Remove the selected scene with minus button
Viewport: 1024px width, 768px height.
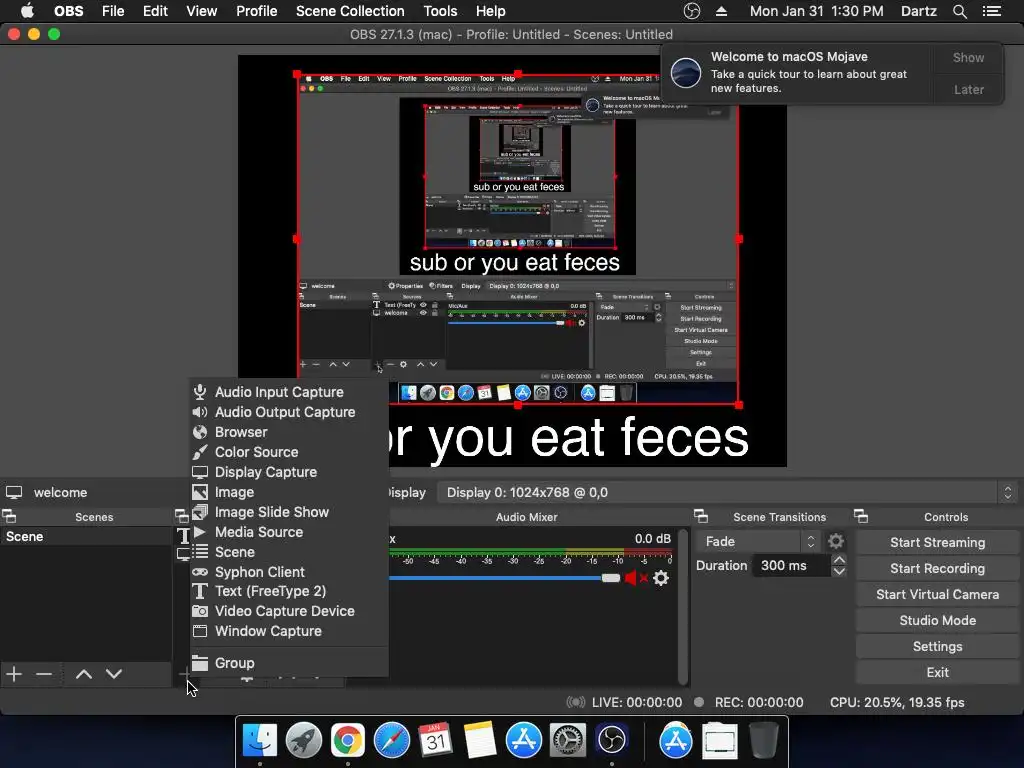(44, 674)
